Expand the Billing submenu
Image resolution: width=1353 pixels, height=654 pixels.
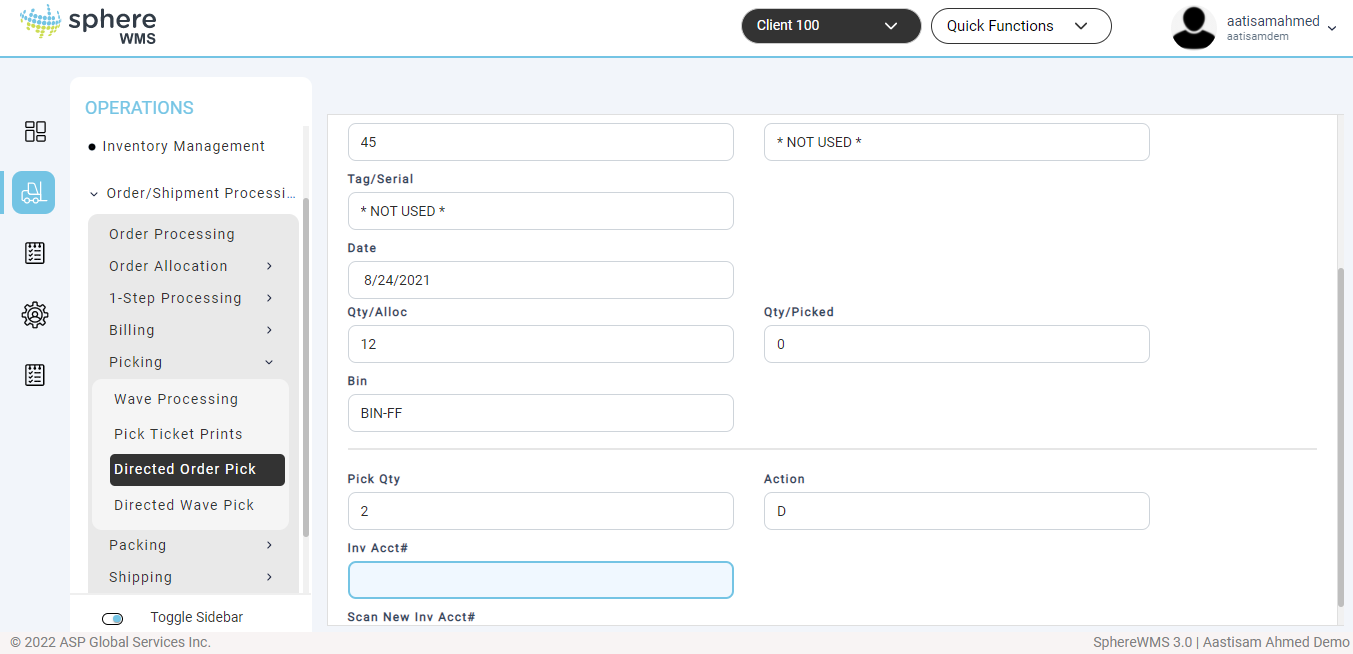tap(191, 330)
